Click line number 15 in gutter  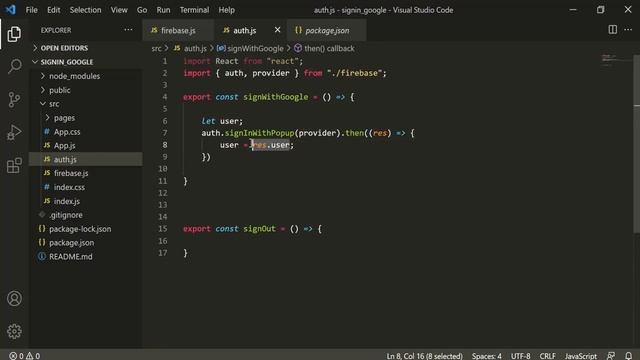coord(163,229)
